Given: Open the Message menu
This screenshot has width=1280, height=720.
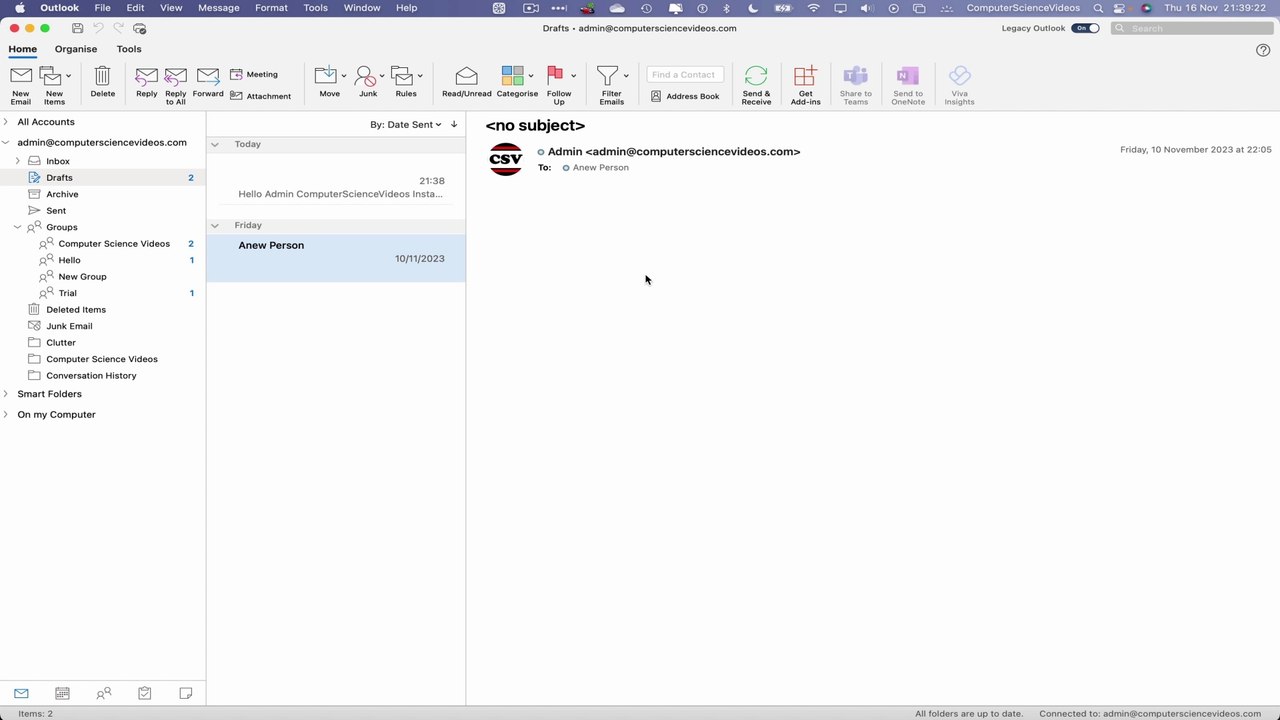Looking at the screenshot, I should click(x=219, y=8).
